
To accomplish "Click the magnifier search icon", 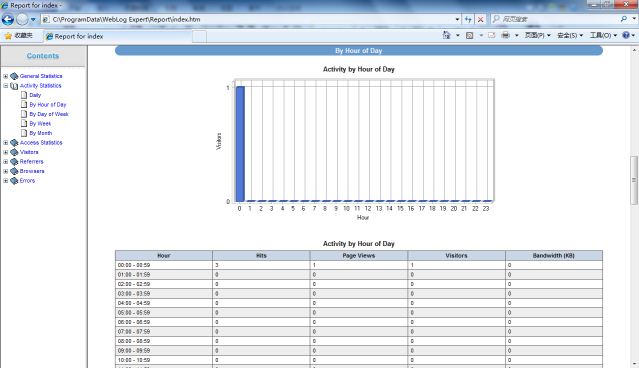I will 624,19.
